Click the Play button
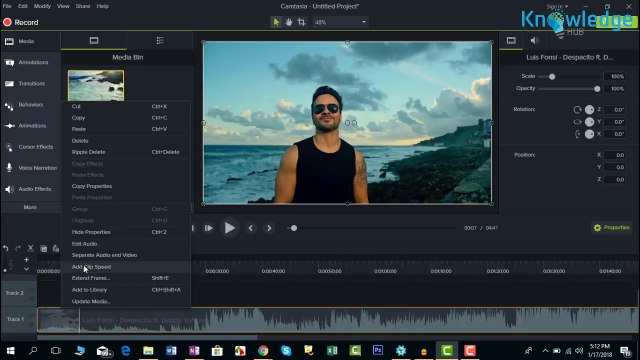The height and width of the screenshot is (360, 640). point(229,228)
